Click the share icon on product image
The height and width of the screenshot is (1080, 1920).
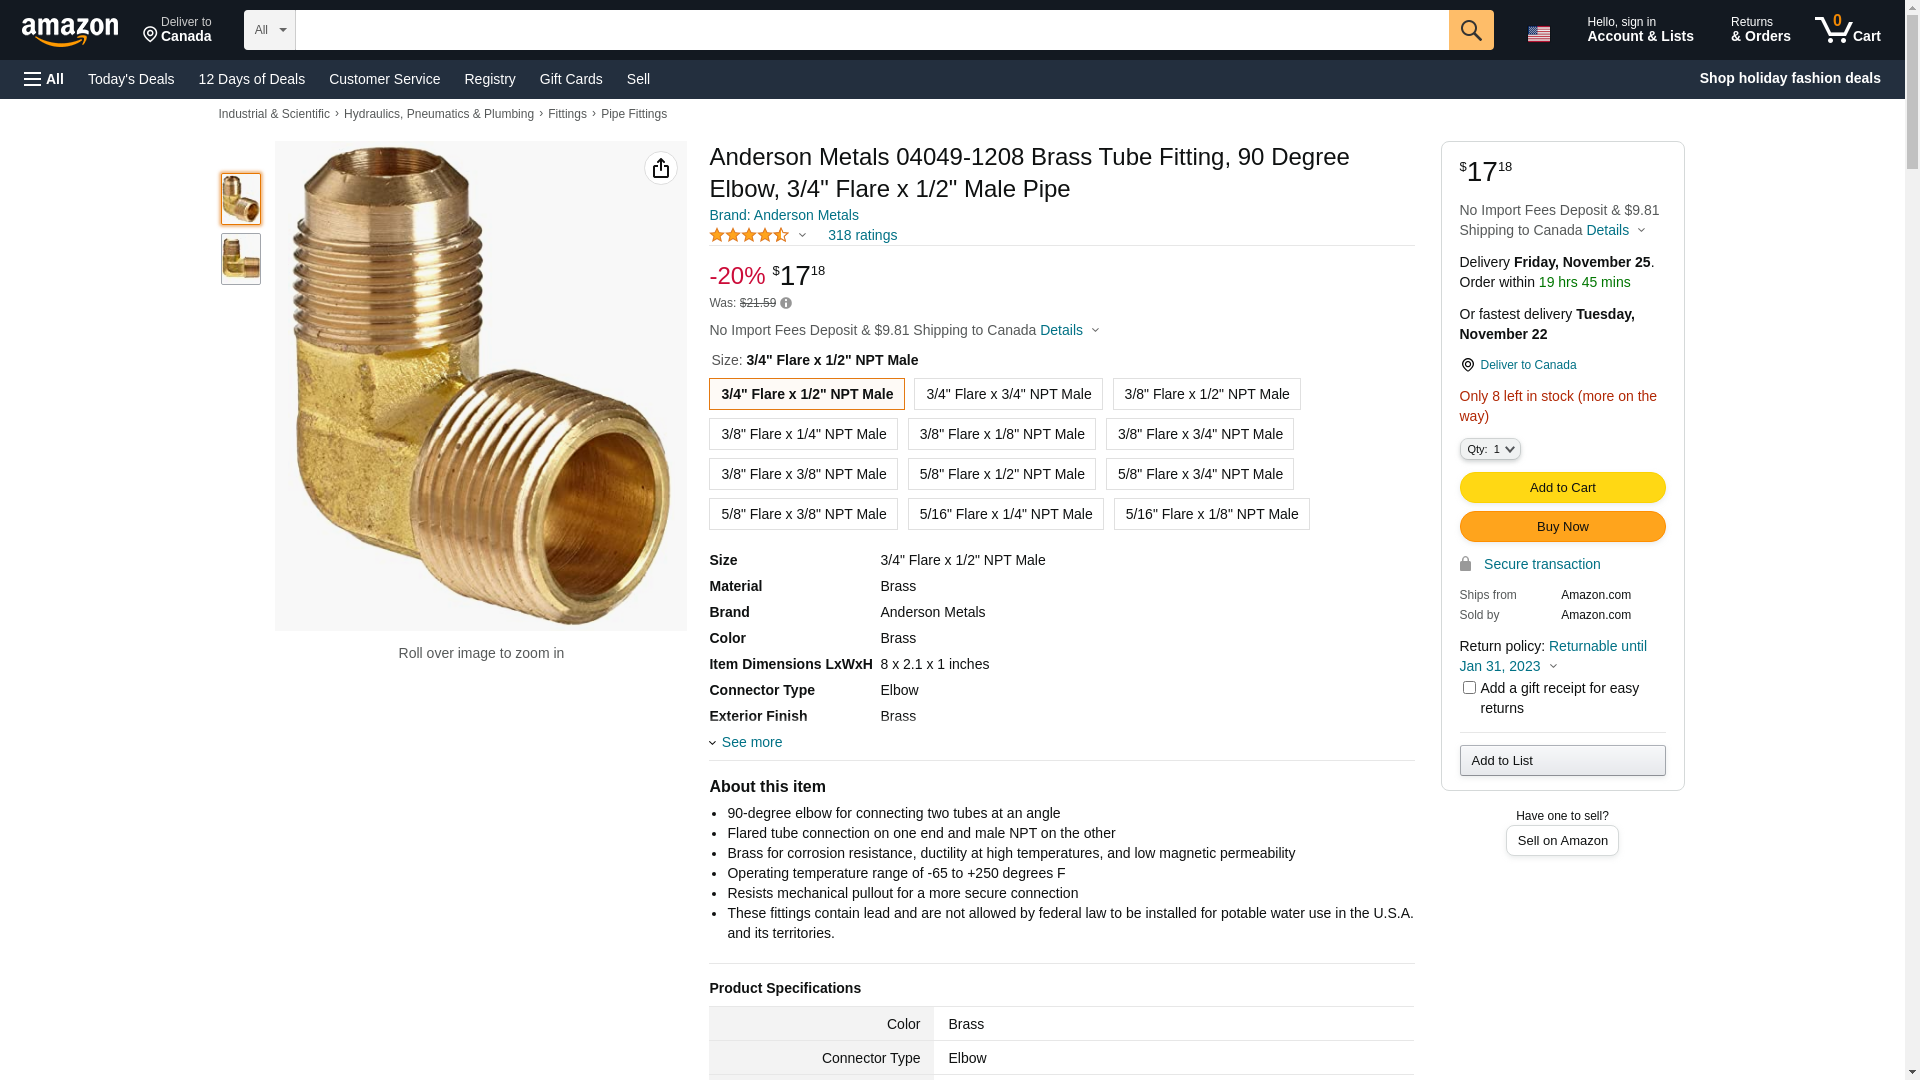(660, 168)
